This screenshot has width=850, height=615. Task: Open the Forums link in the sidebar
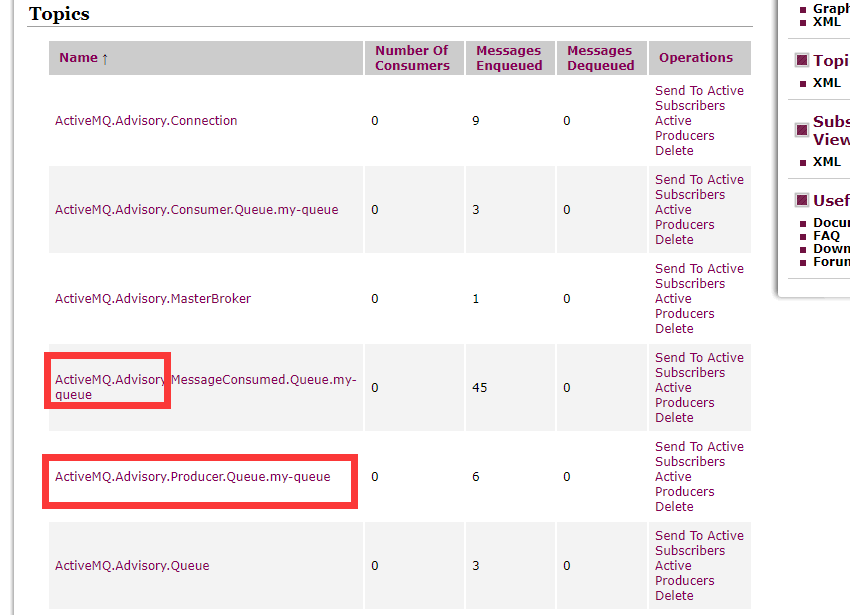coord(831,261)
